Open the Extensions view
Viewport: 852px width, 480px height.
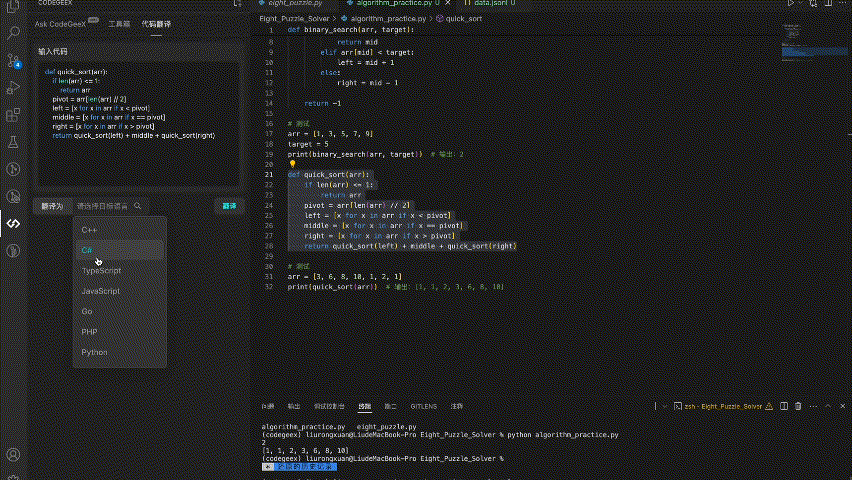[x=14, y=116]
